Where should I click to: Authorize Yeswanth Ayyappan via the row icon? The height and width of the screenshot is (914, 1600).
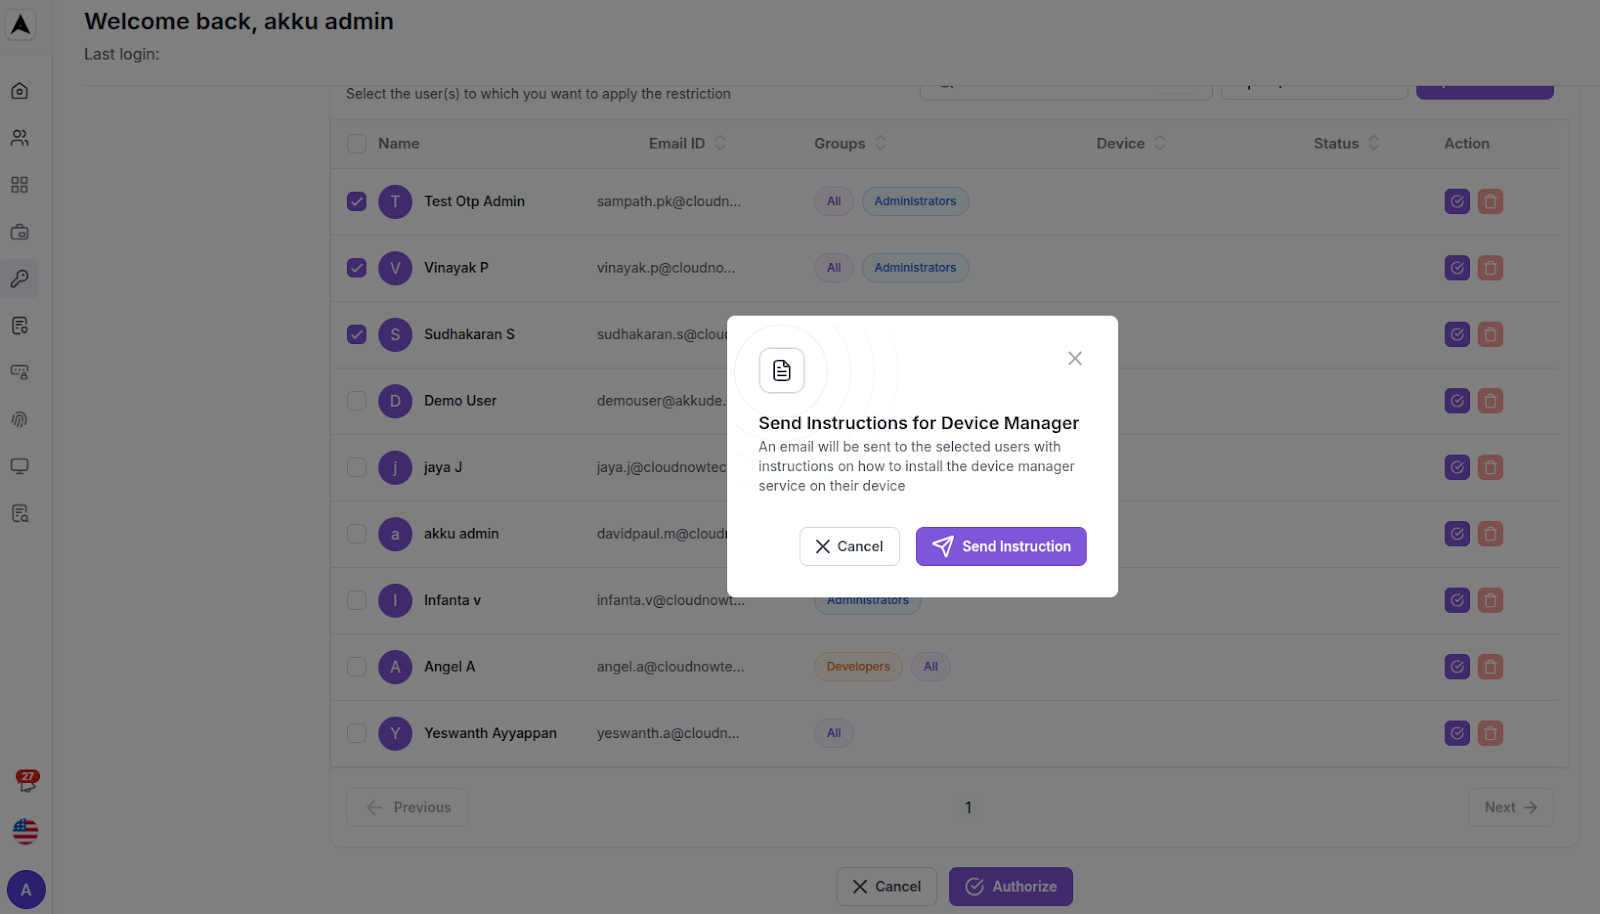point(1457,734)
